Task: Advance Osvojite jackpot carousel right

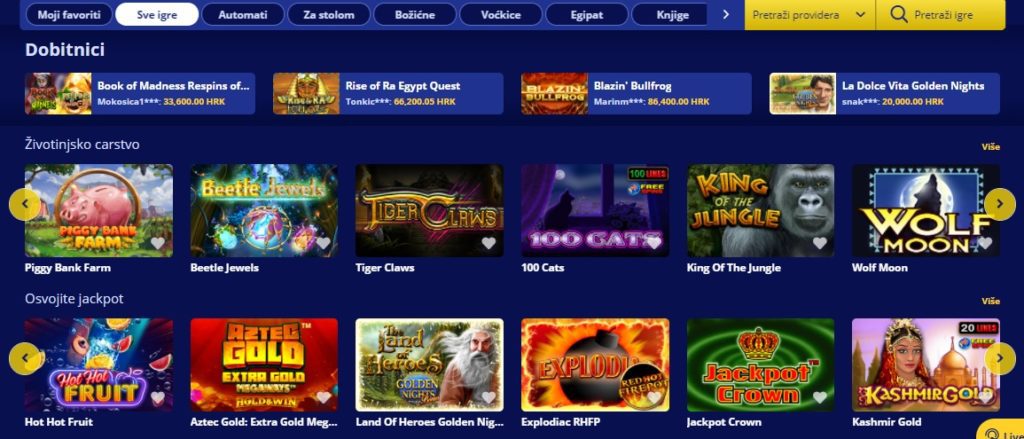Action: [1000, 359]
